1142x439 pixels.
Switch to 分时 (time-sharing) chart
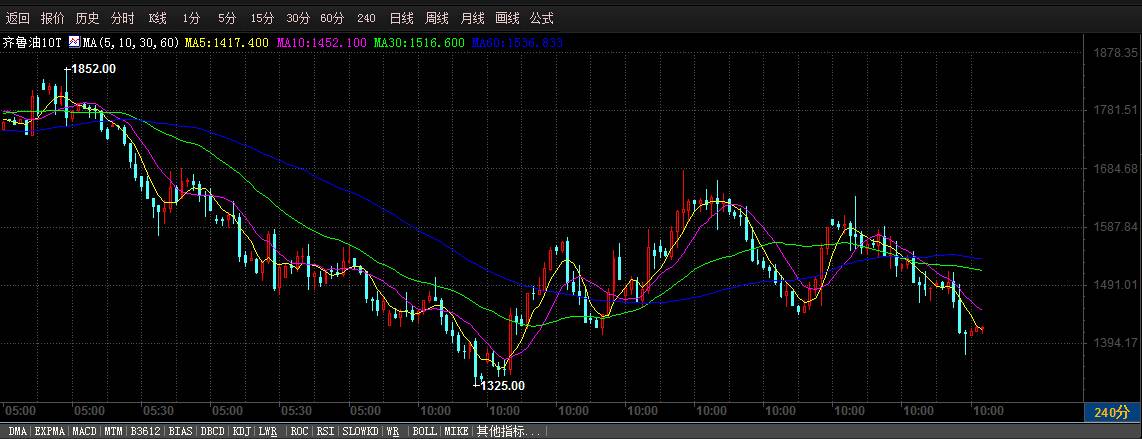pyautogui.click(x=122, y=18)
